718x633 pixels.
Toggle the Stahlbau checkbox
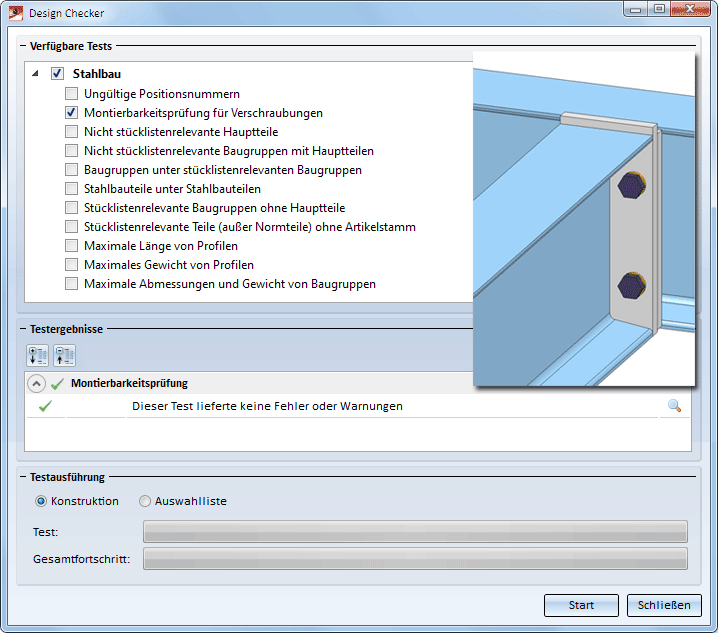tap(57, 74)
